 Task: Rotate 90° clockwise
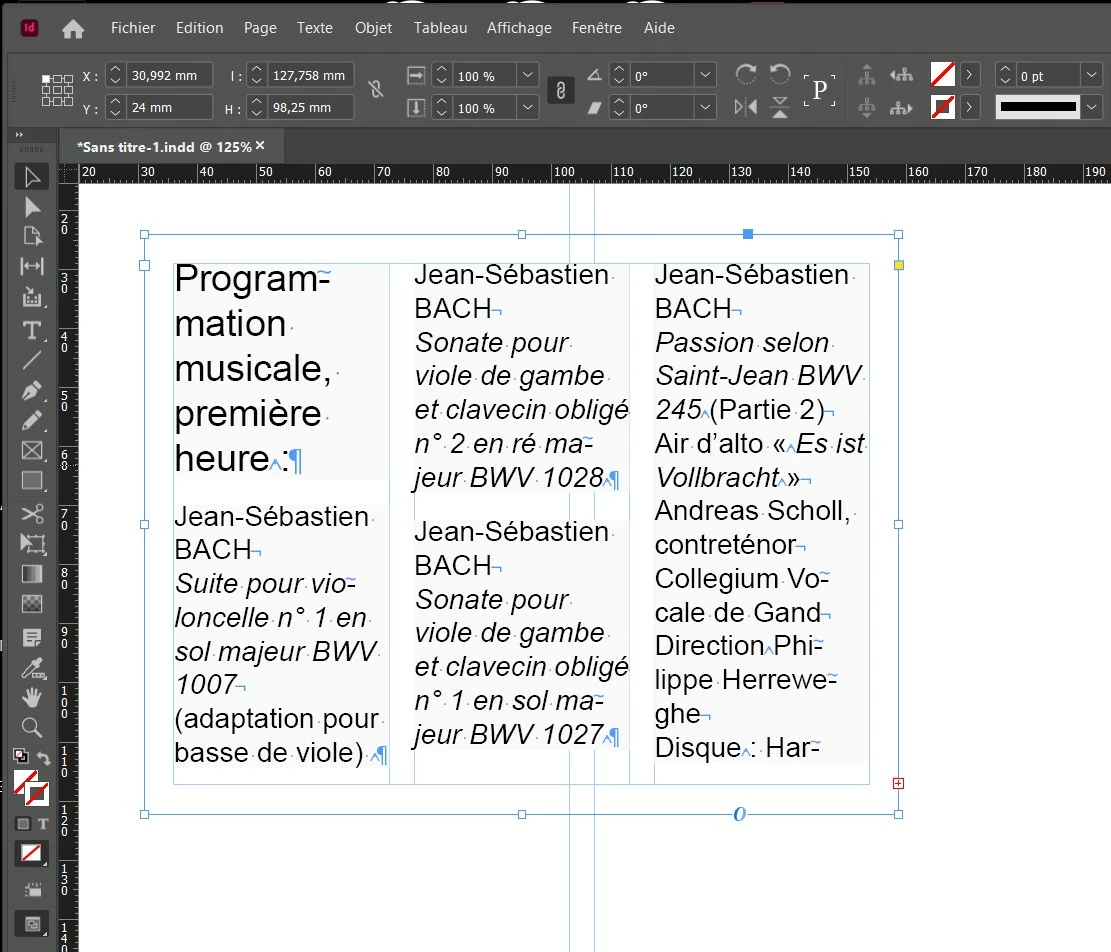click(745, 74)
